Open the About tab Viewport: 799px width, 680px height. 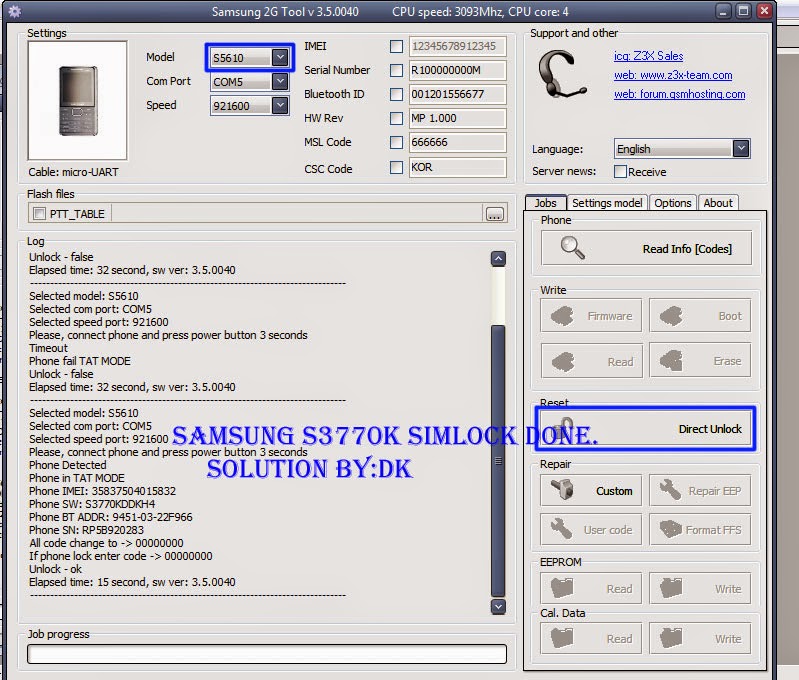pyautogui.click(x=718, y=203)
